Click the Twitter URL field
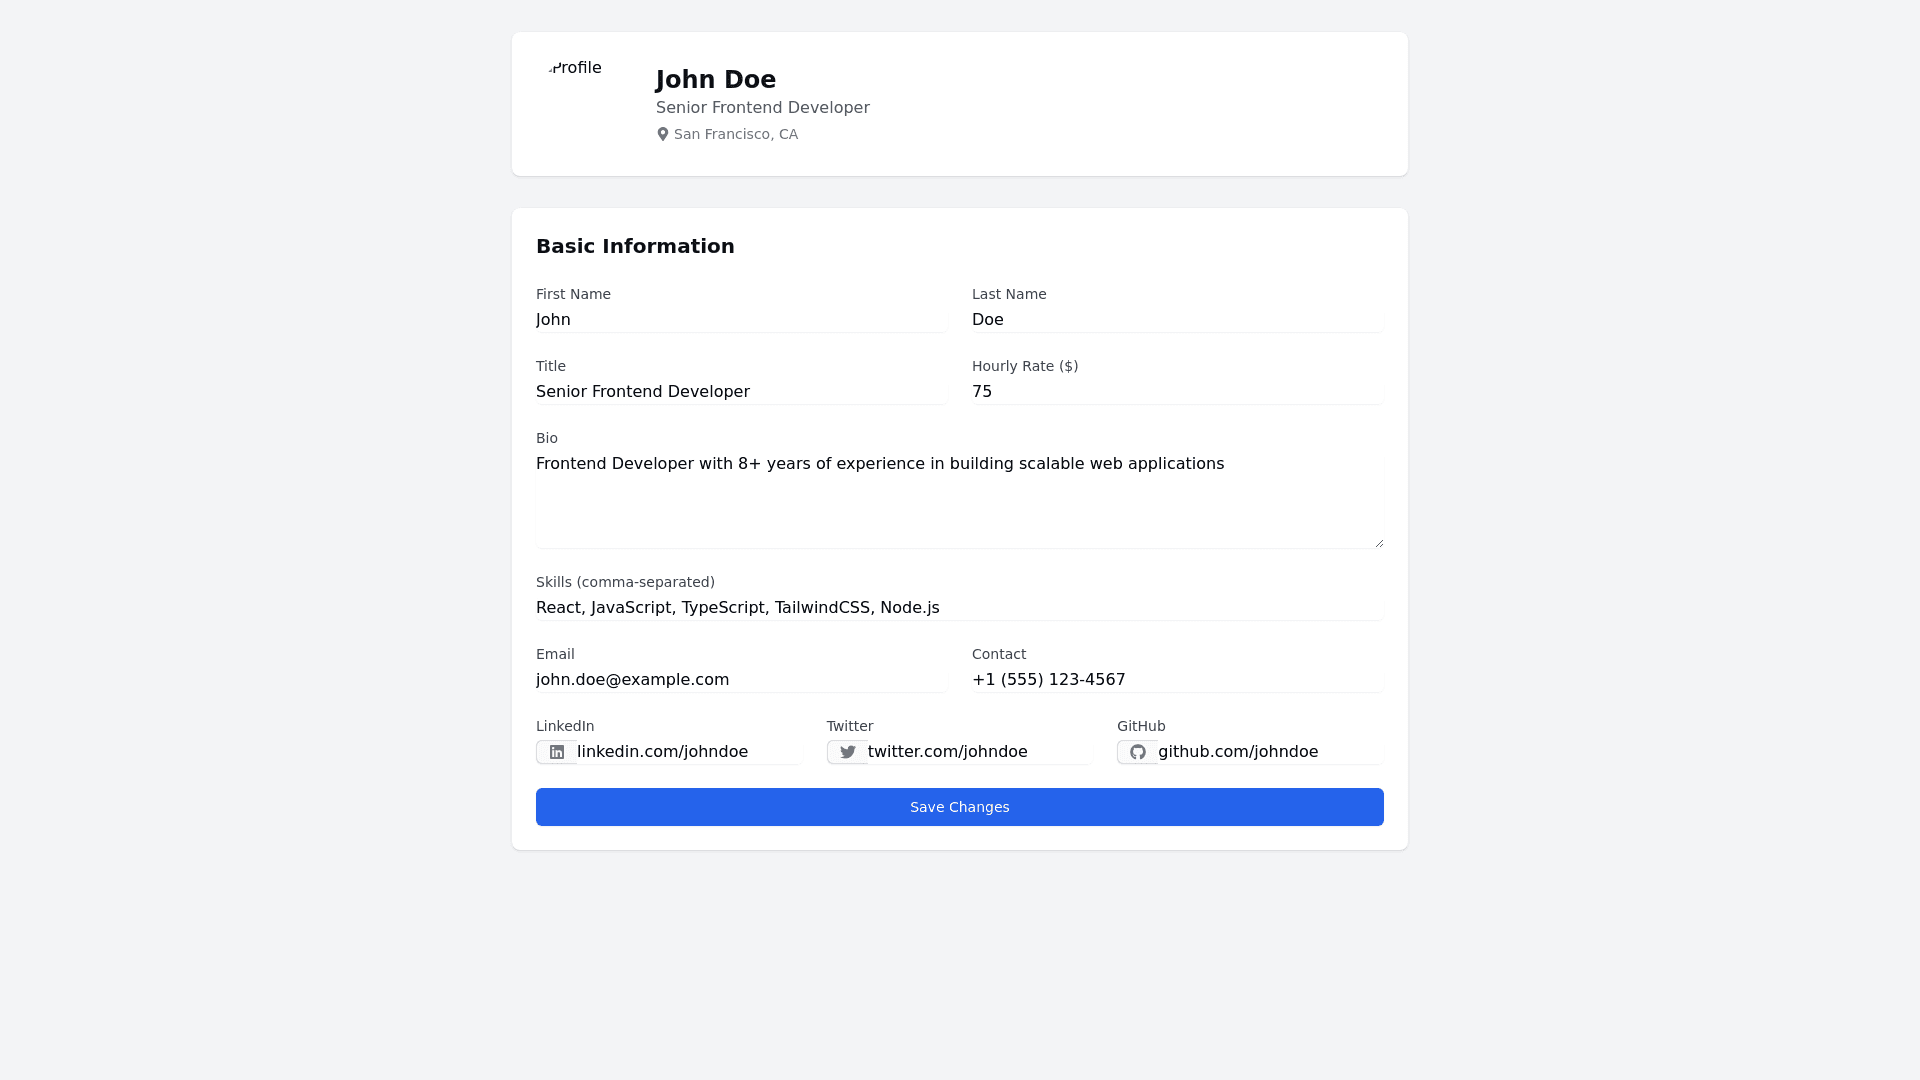Screen dimensions: 1920x1080 (978, 752)
